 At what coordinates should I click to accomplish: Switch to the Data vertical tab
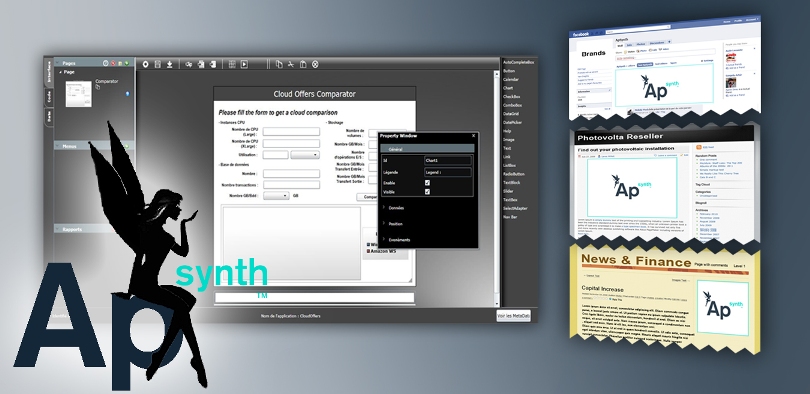pyautogui.click(x=49, y=117)
